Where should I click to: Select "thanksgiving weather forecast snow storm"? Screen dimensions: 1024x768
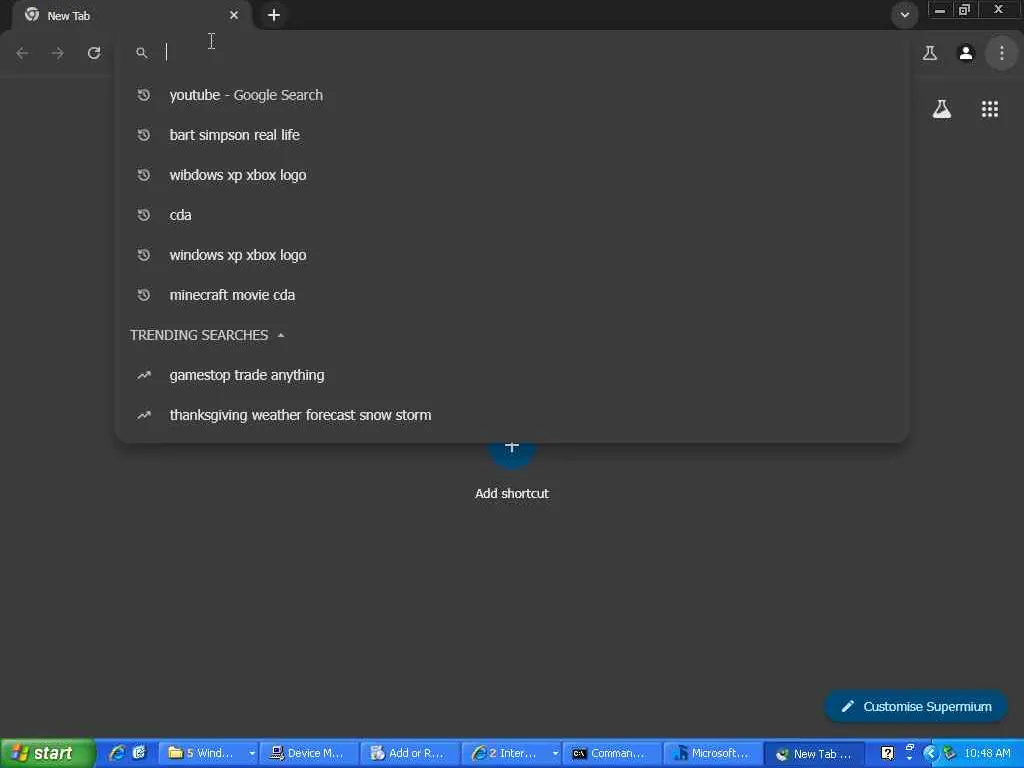coord(511,415)
